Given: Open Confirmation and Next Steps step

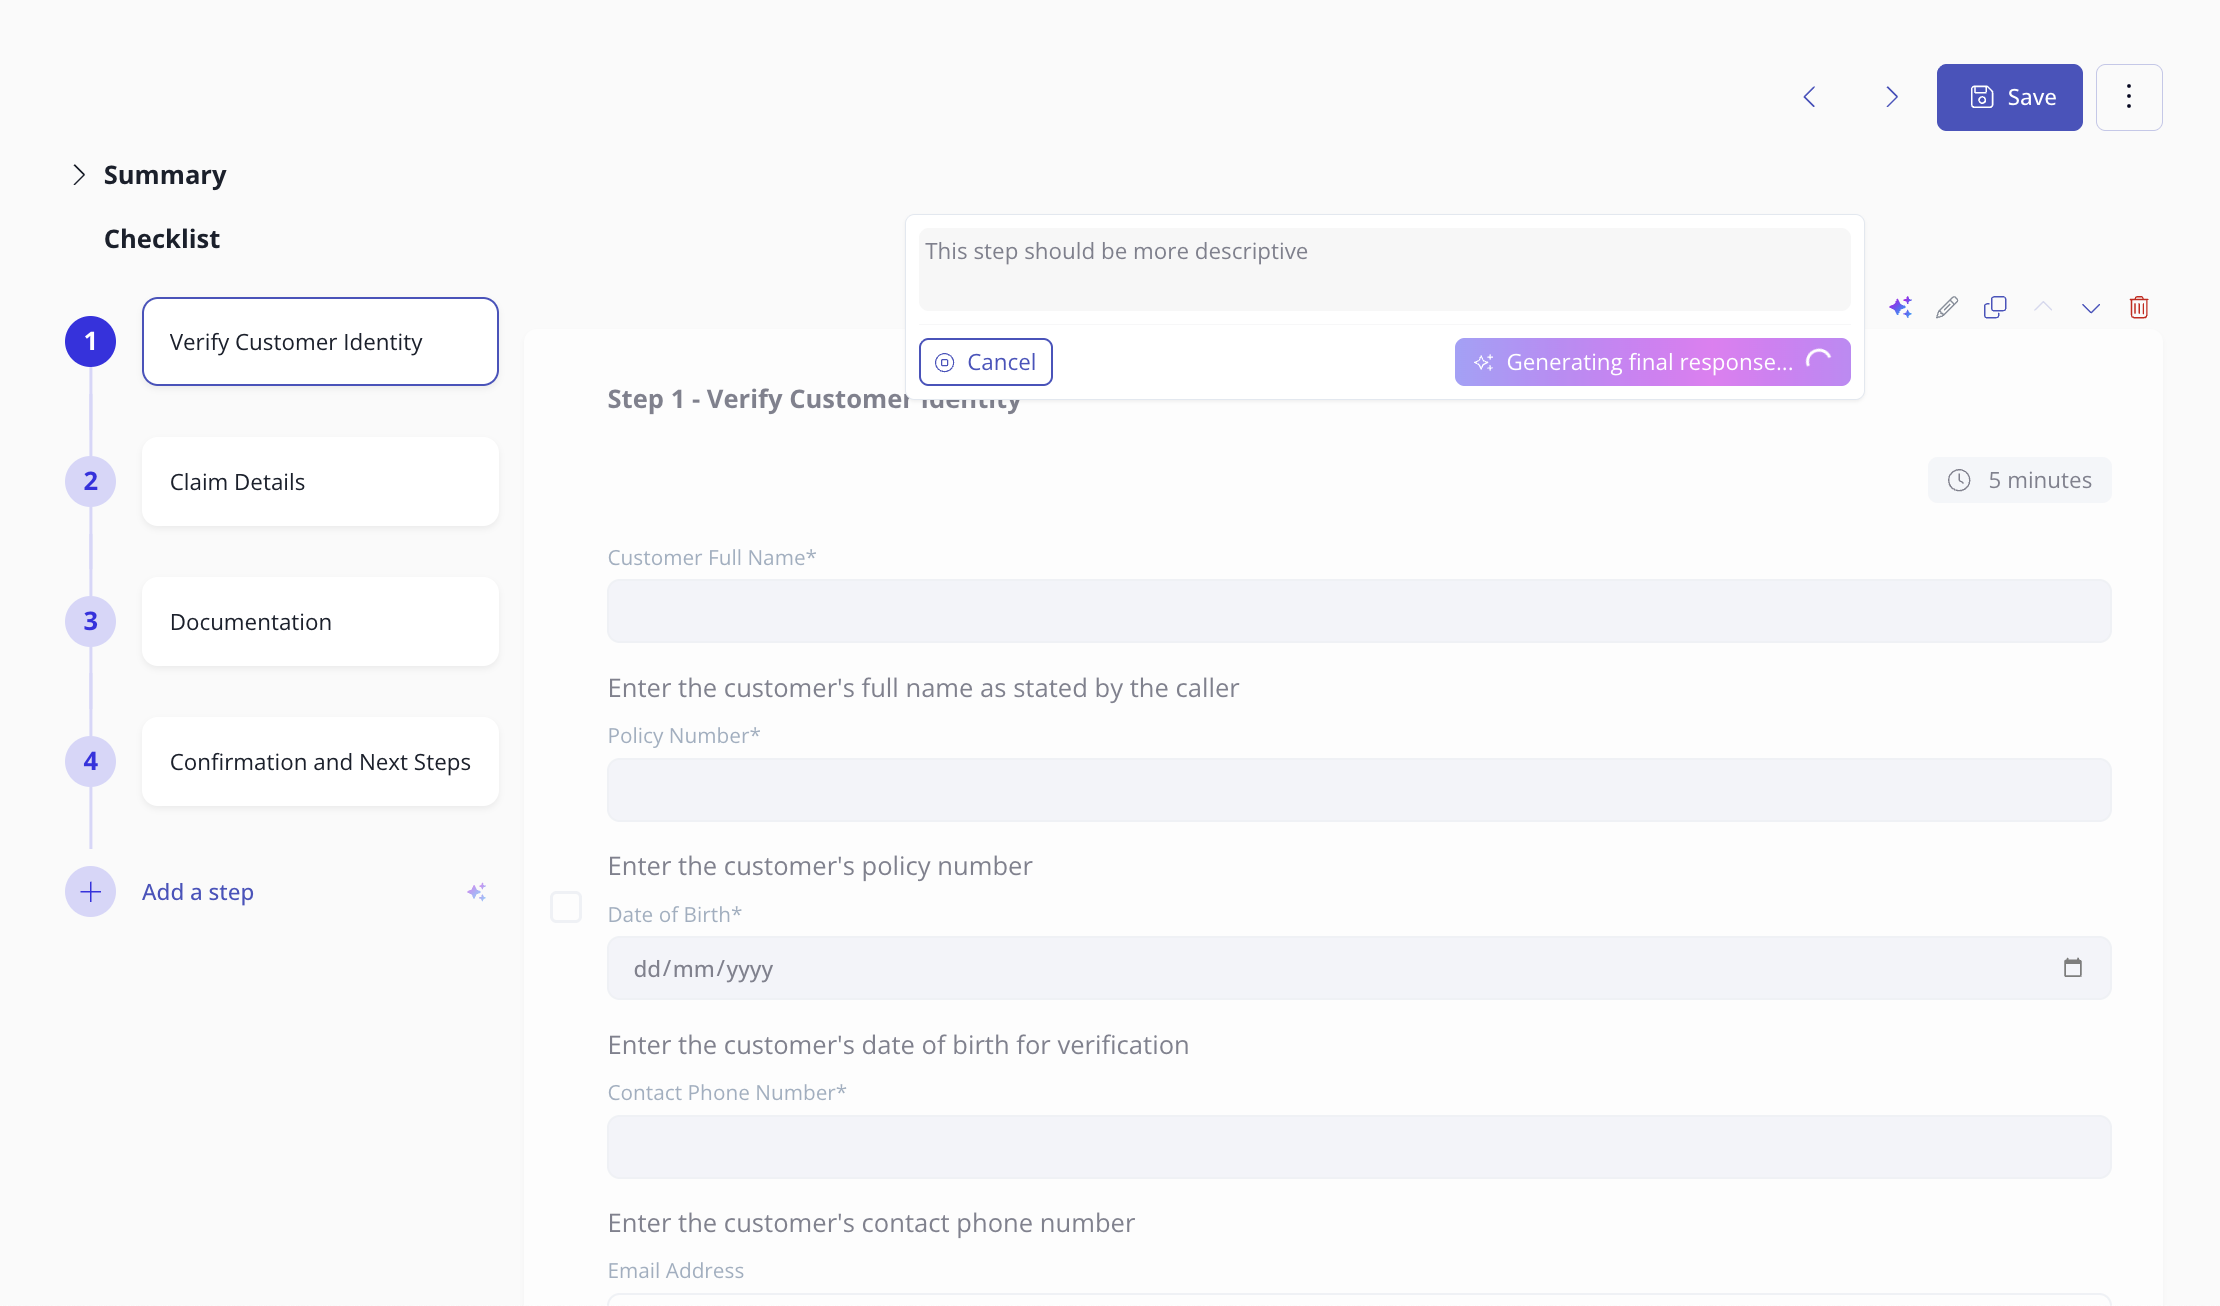Looking at the screenshot, I should coord(320,762).
